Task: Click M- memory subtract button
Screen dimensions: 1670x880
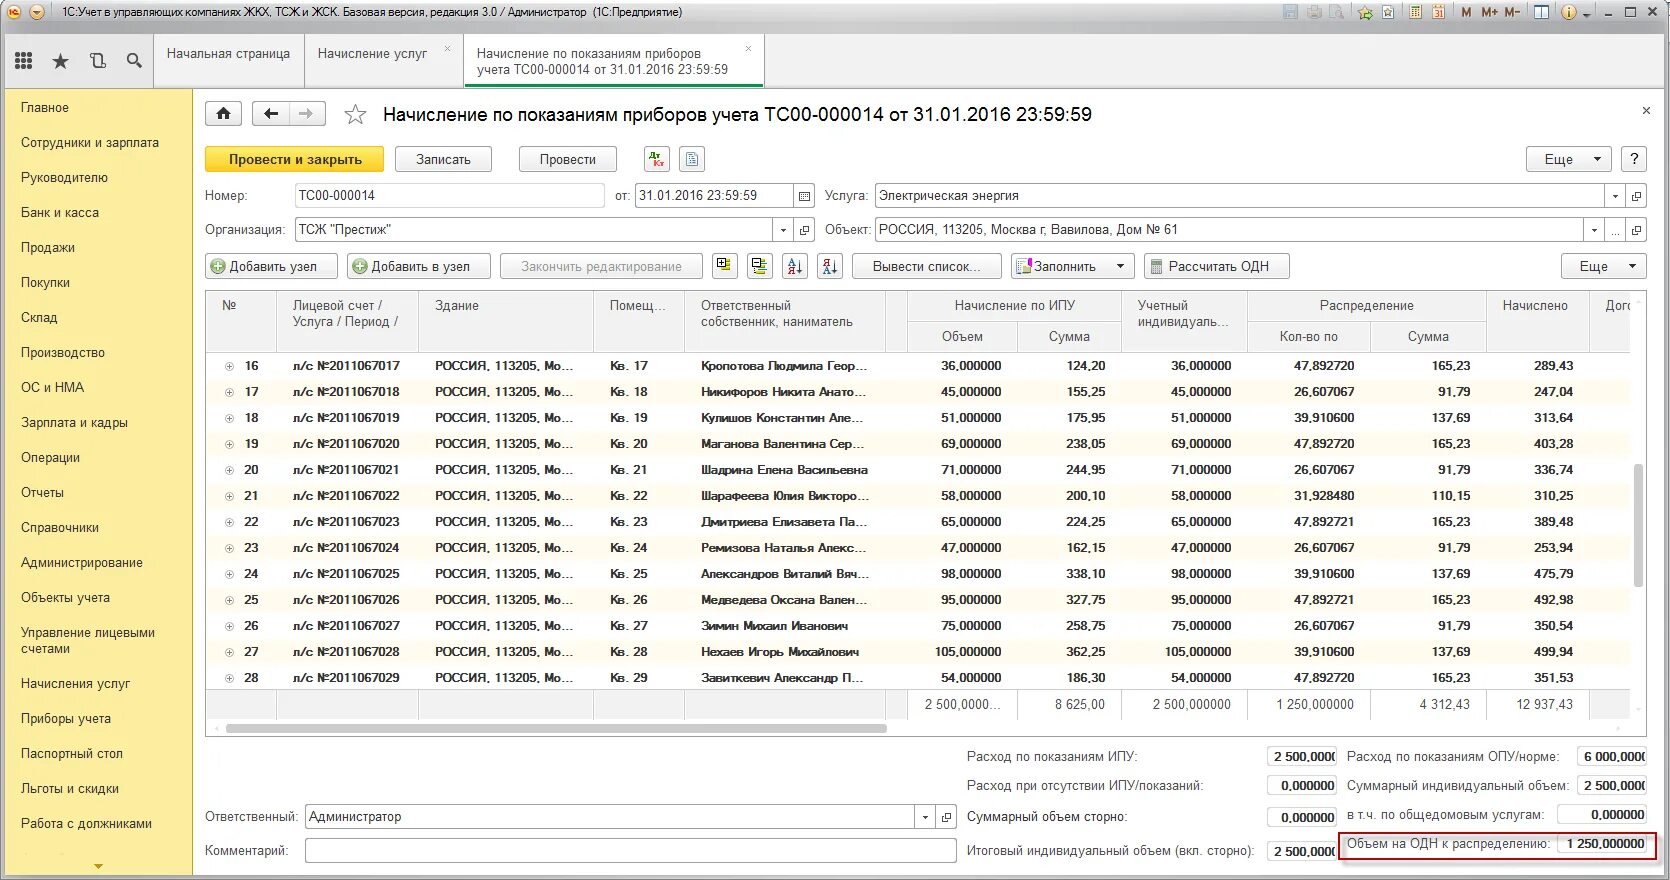Action: [1512, 12]
